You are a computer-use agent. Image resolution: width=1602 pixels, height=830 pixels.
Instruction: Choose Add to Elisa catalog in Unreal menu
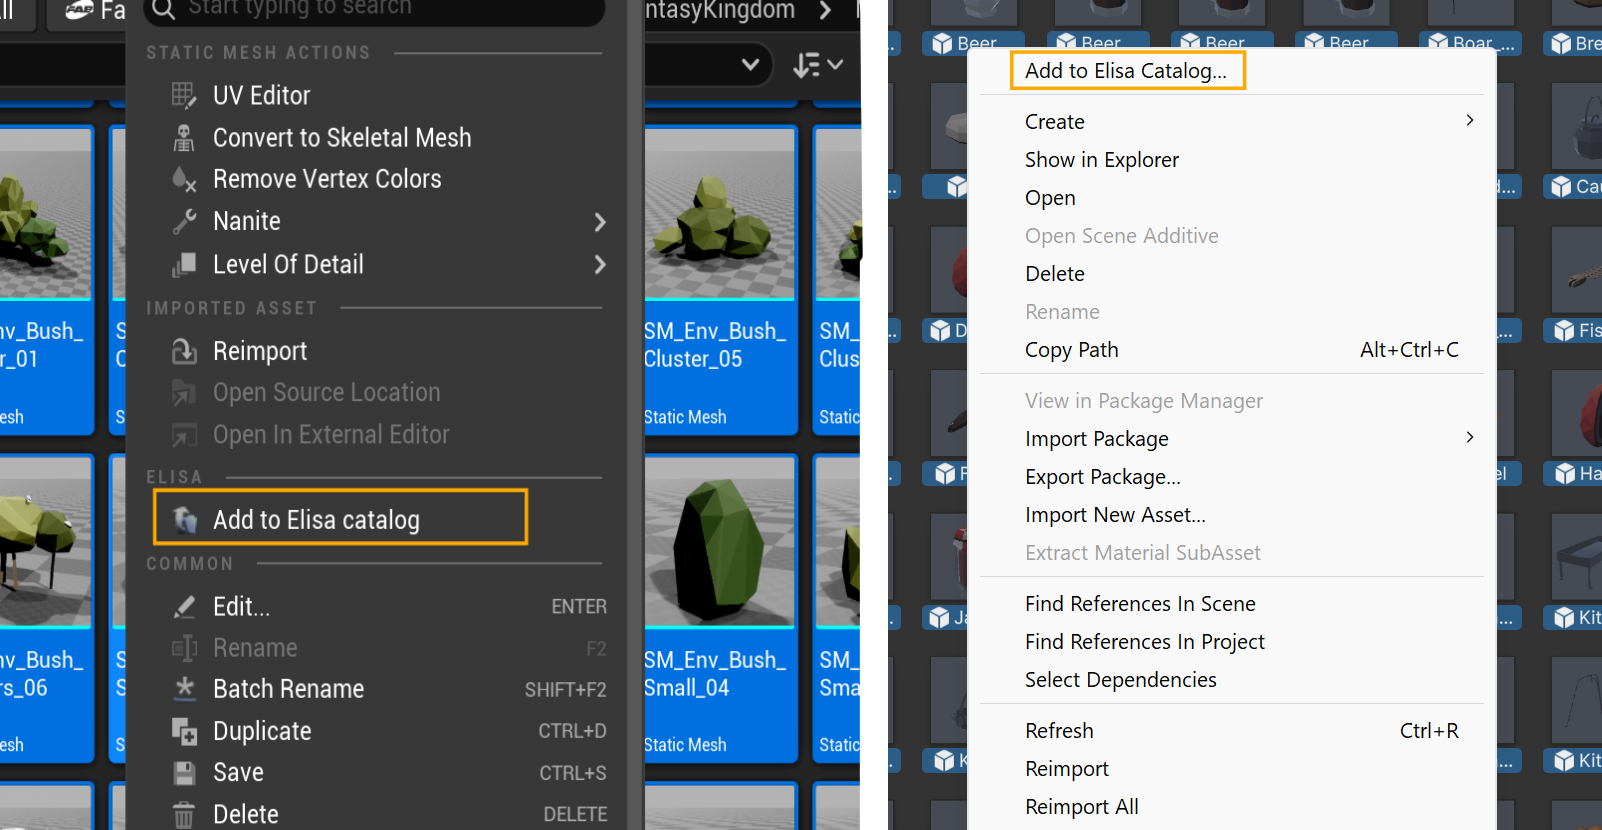pos(316,520)
